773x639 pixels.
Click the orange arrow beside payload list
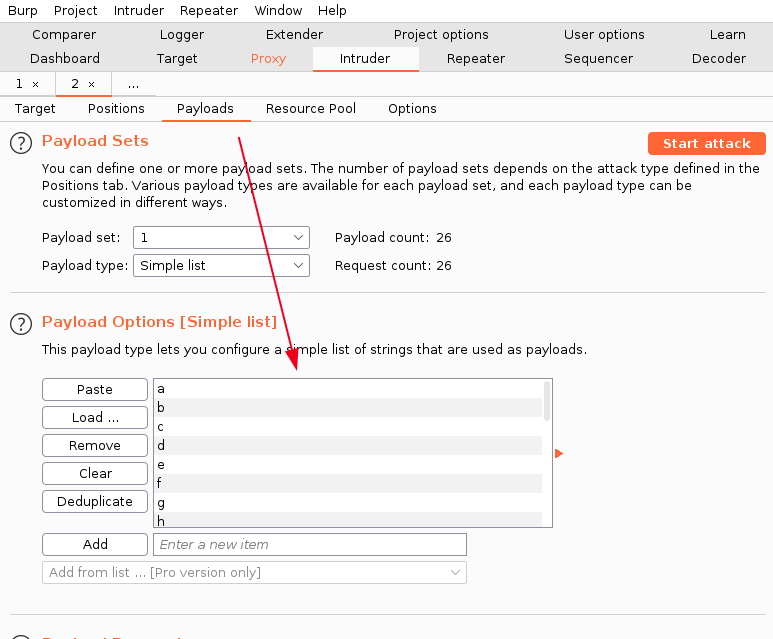pyautogui.click(x=559, y=454)
